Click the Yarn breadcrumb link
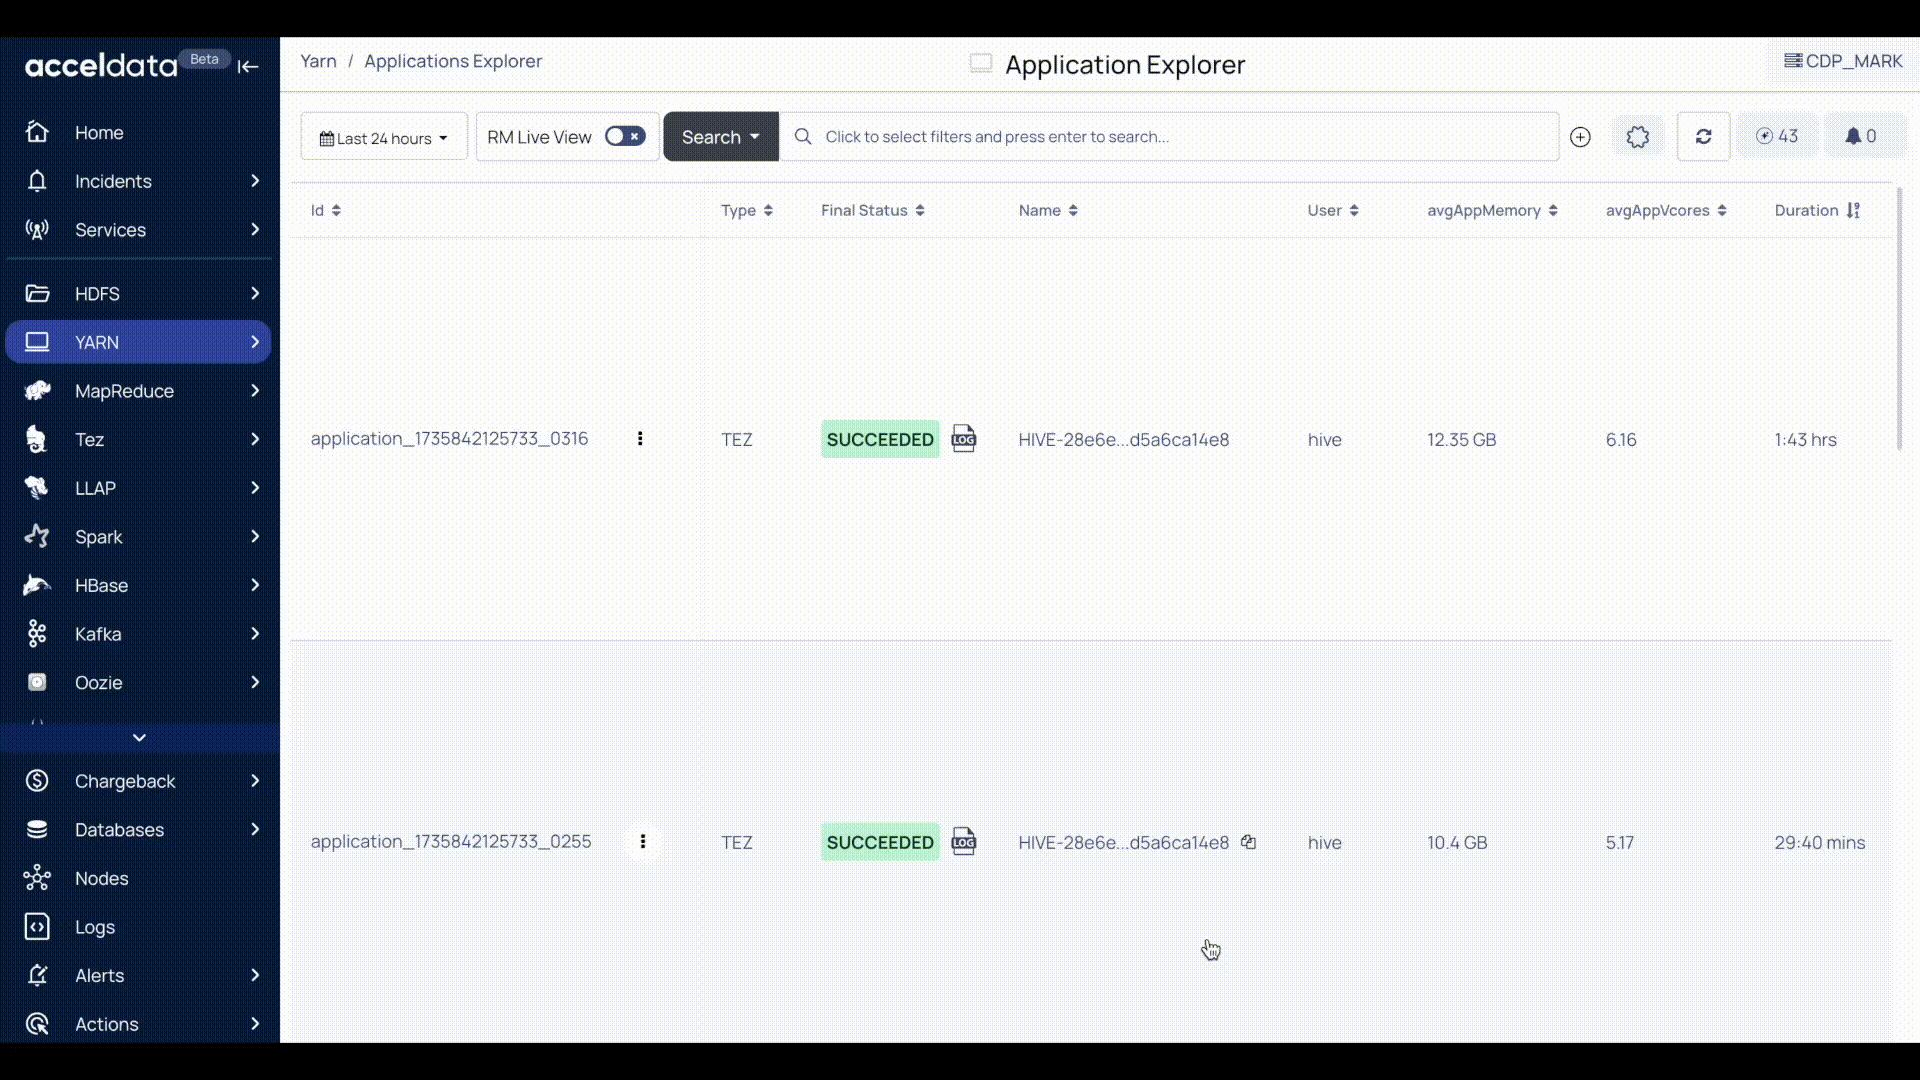1920x1080 pixels. (318, 61)
